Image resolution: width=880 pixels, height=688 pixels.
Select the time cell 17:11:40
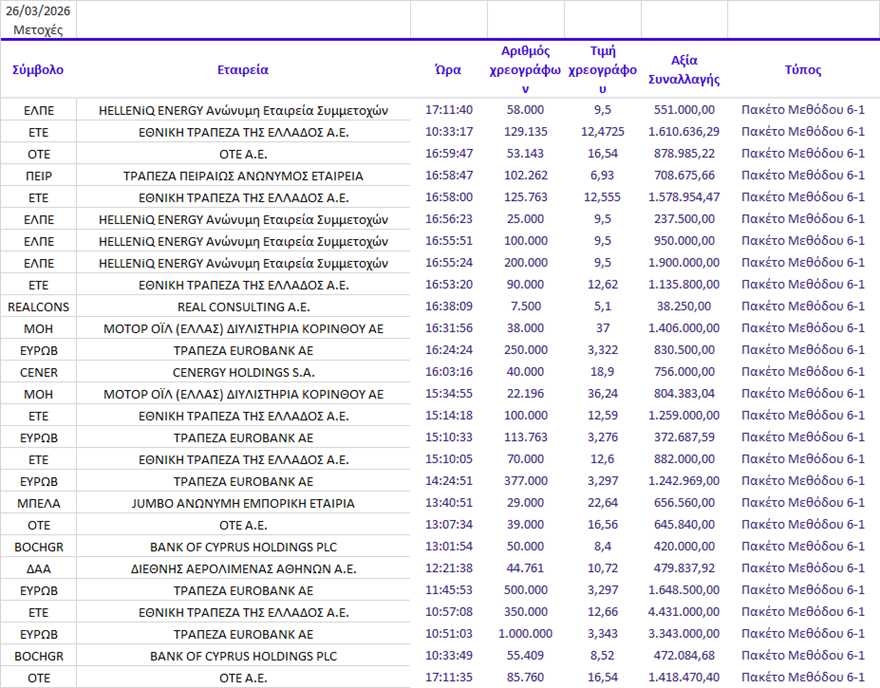click(448, 110)
